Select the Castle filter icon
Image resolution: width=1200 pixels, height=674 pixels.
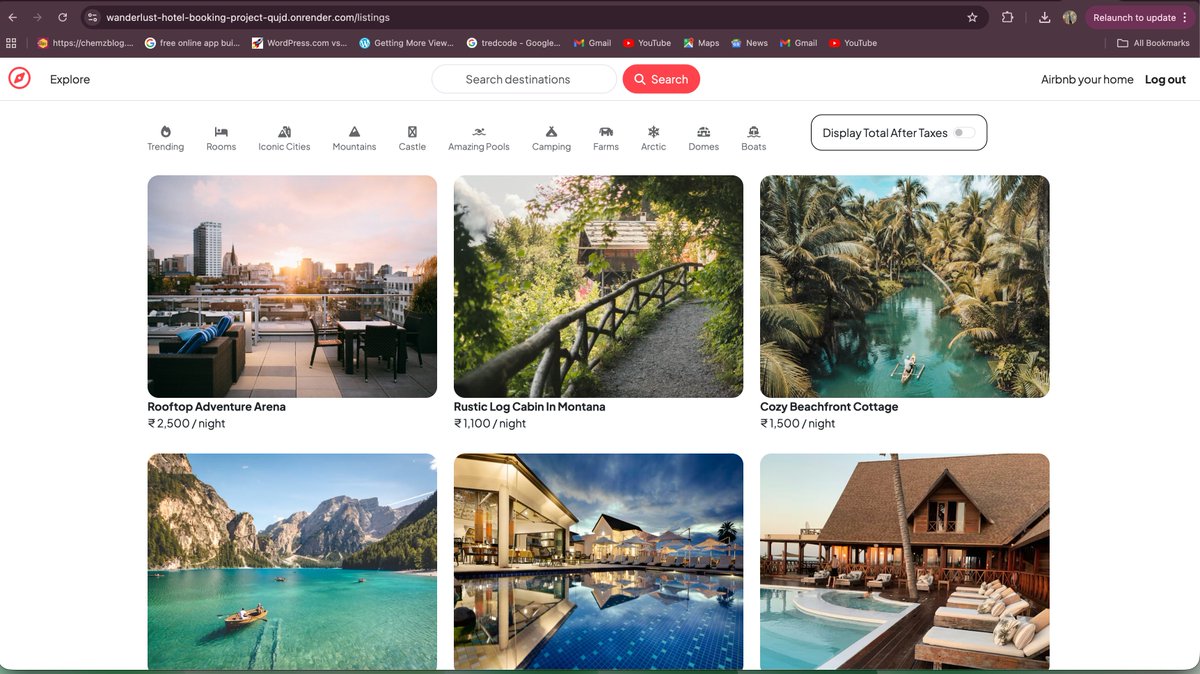pyautogui.click(x=412, y=131)
